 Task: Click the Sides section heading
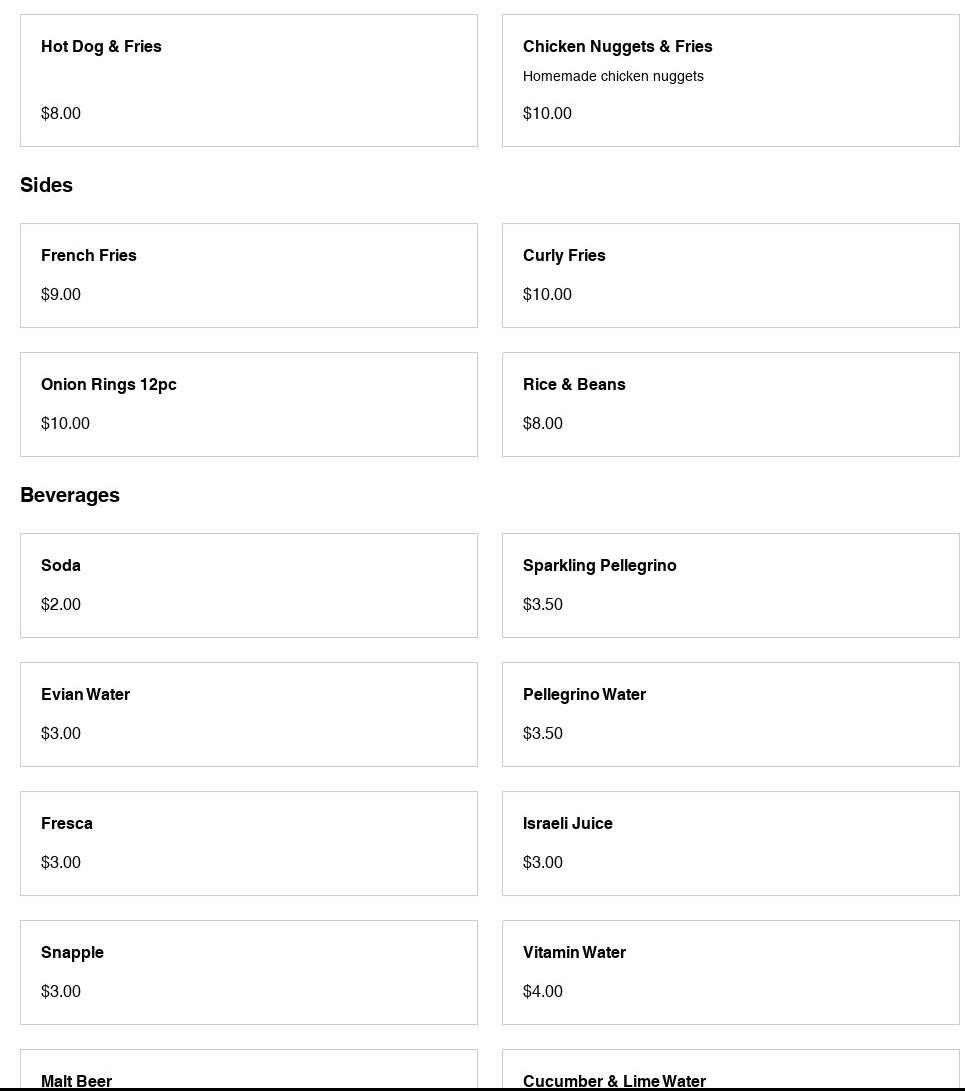point(47,185)
